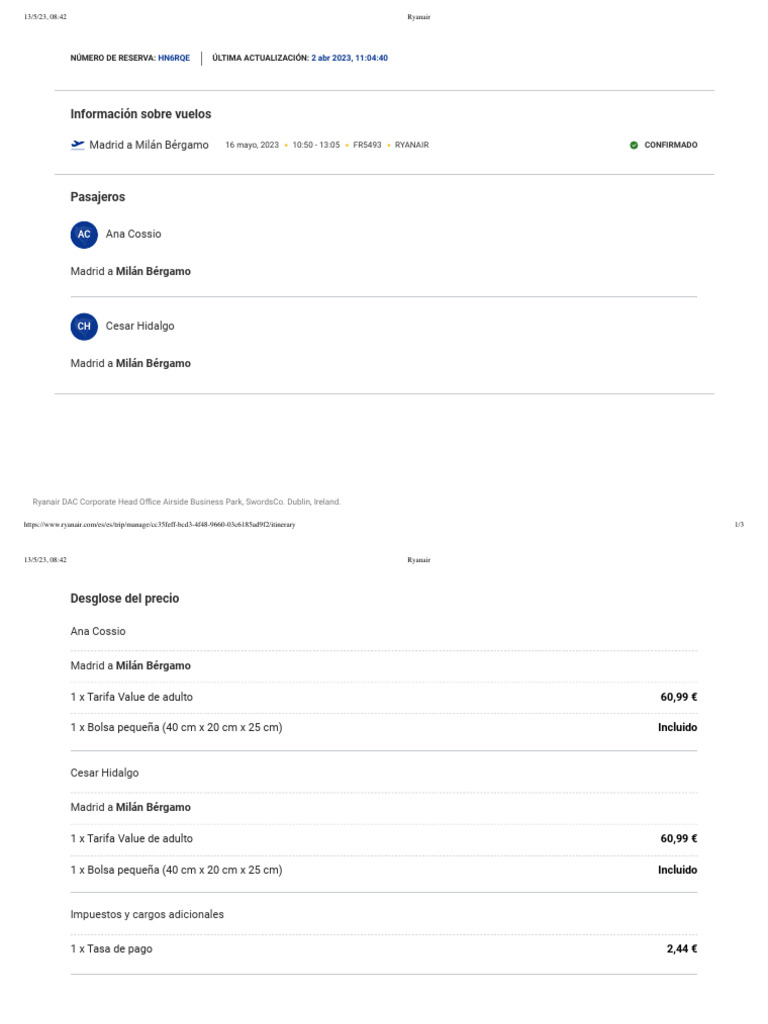768x1024 pixels.
Task: Click the Ryanair itinerary URL in footer
Action: tap(160, 524)
